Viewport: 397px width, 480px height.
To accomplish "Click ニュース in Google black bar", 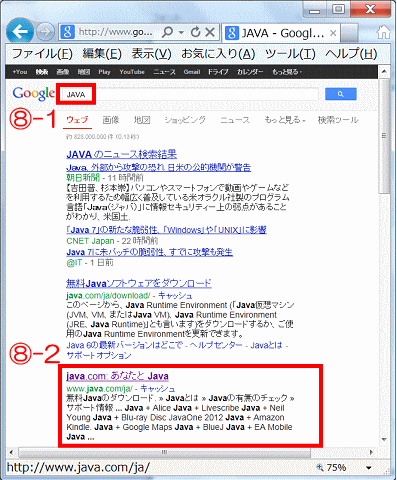I will pyautogui.click(x=164, y=72).
